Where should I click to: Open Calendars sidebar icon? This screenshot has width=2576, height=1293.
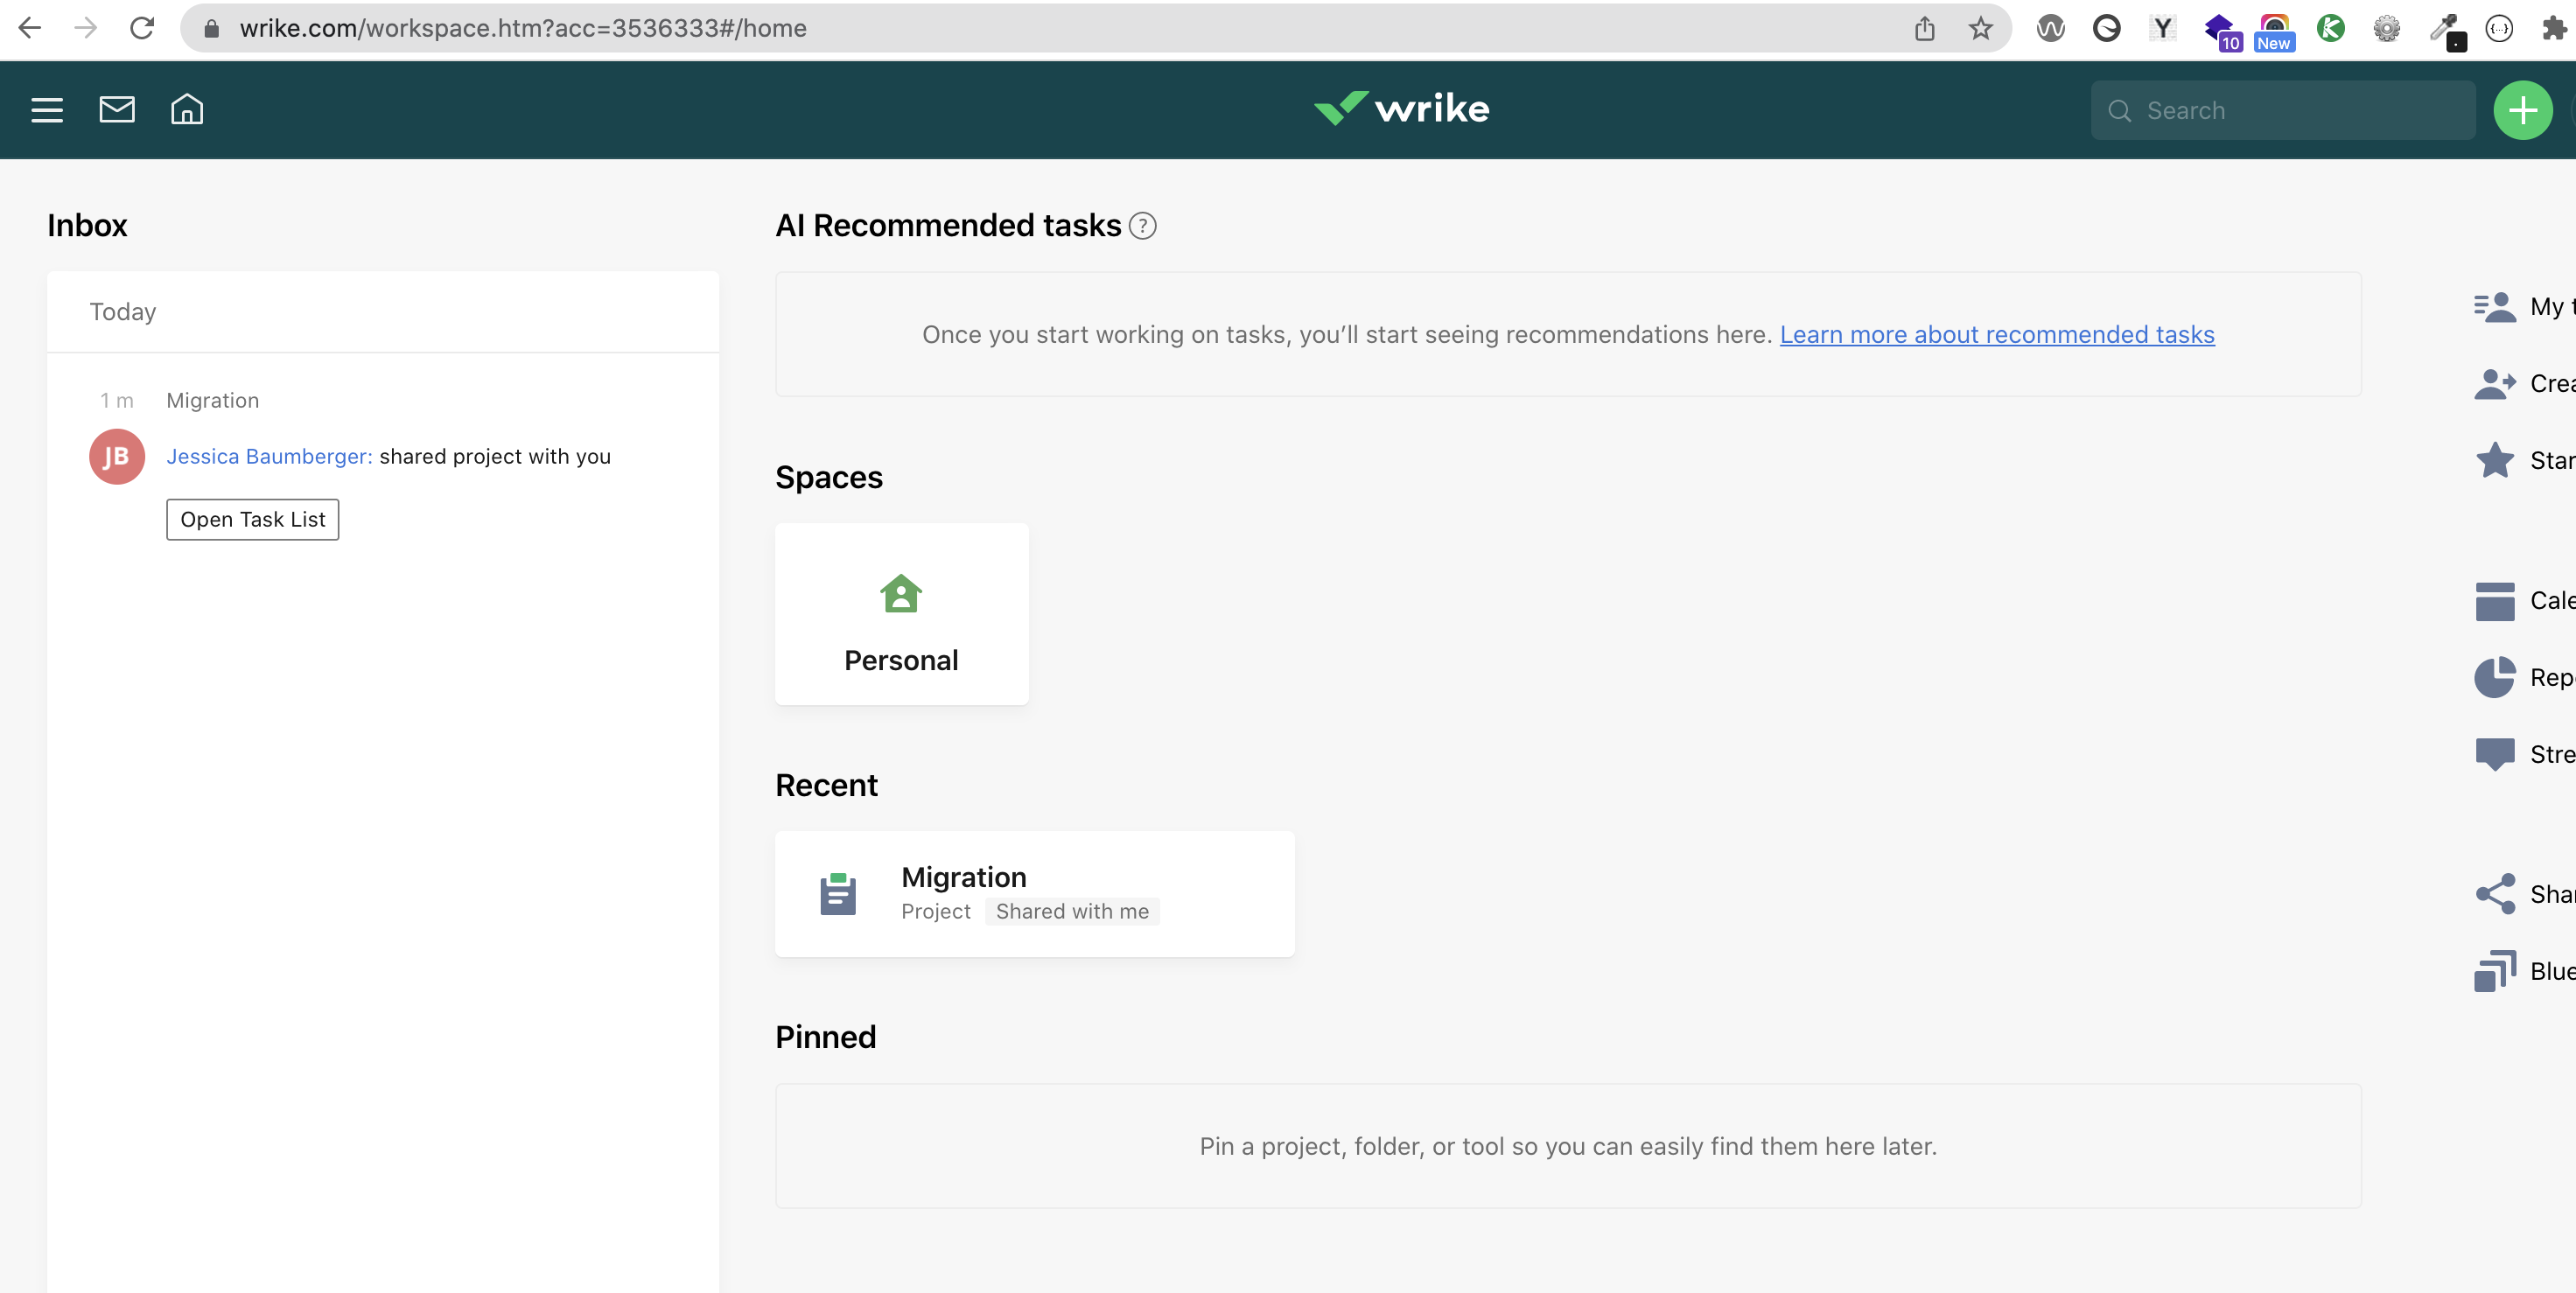[2495, 601]
